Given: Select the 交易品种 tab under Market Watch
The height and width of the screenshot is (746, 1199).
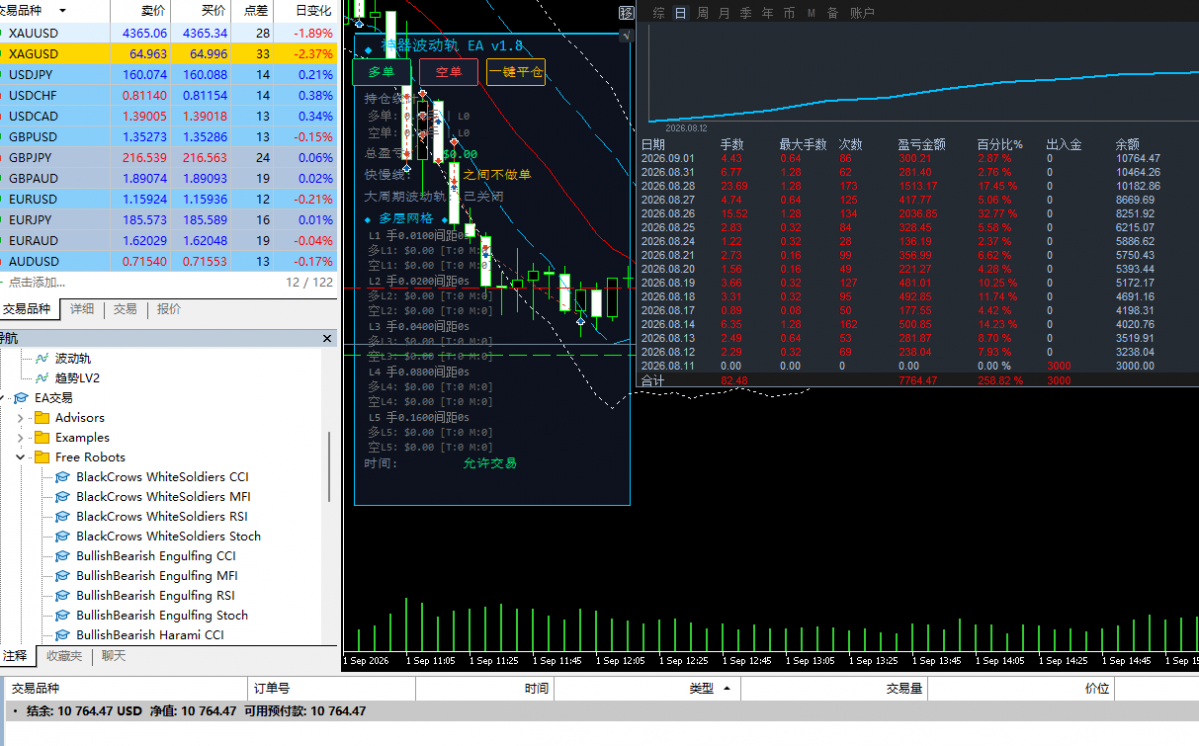Looking at the screenshot, I should 28,309.
